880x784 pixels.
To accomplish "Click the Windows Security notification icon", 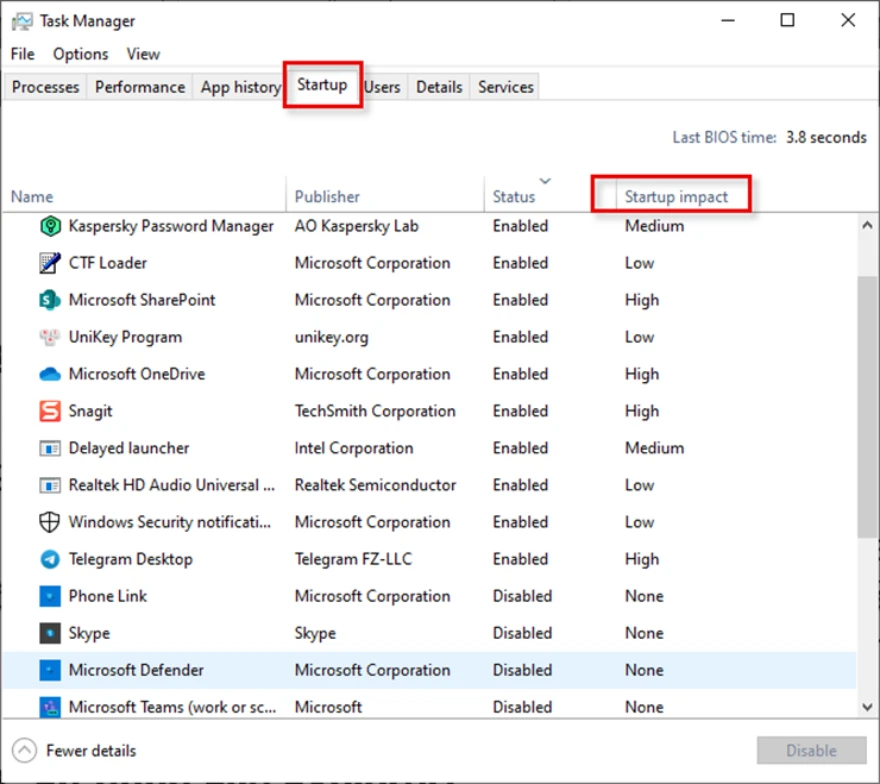I will point(50,522).
